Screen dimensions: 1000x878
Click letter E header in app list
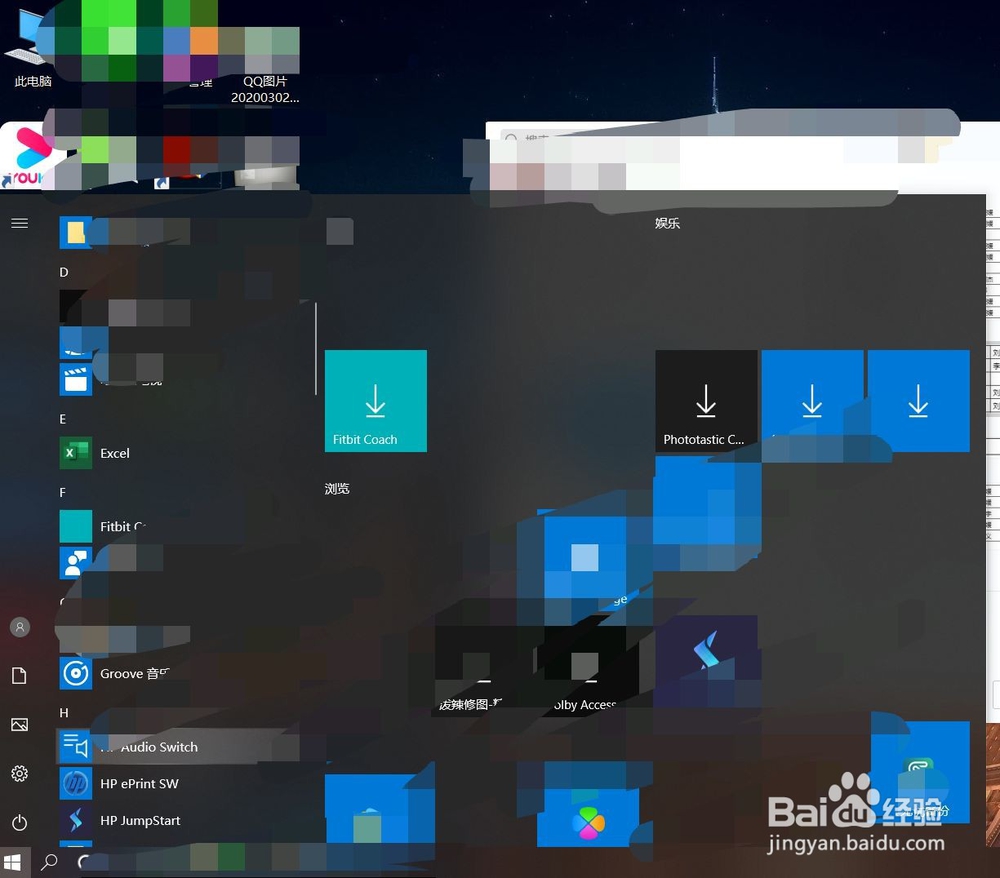pyautogui.click(x=62, y=419)
